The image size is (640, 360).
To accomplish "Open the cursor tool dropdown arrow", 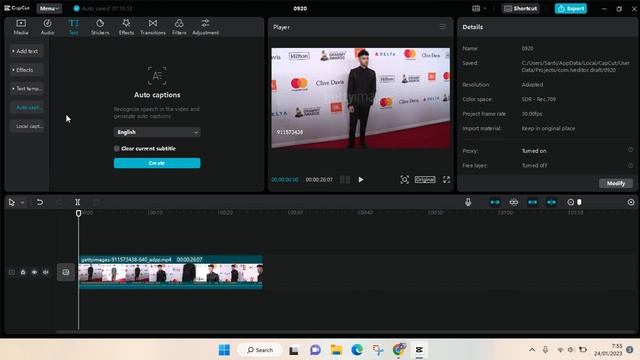I will (22, 202).
